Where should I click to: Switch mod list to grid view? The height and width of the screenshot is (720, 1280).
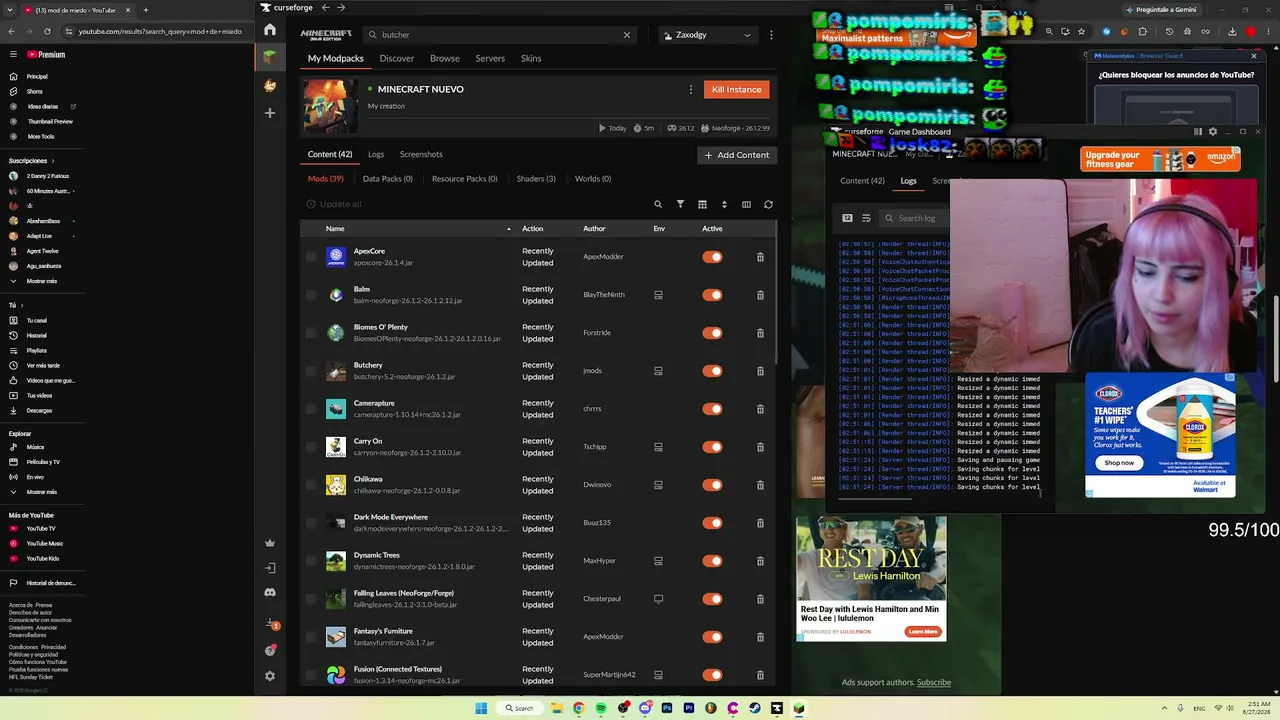coord(702,204)
